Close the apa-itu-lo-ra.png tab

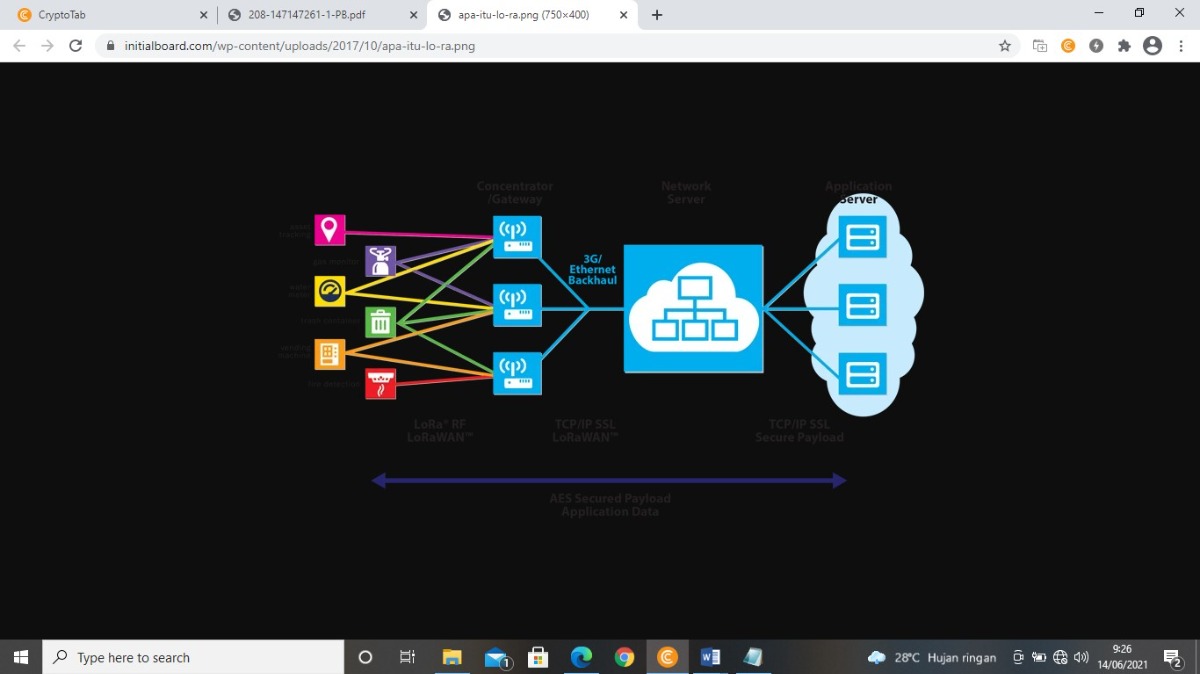(x=624, y=15)
